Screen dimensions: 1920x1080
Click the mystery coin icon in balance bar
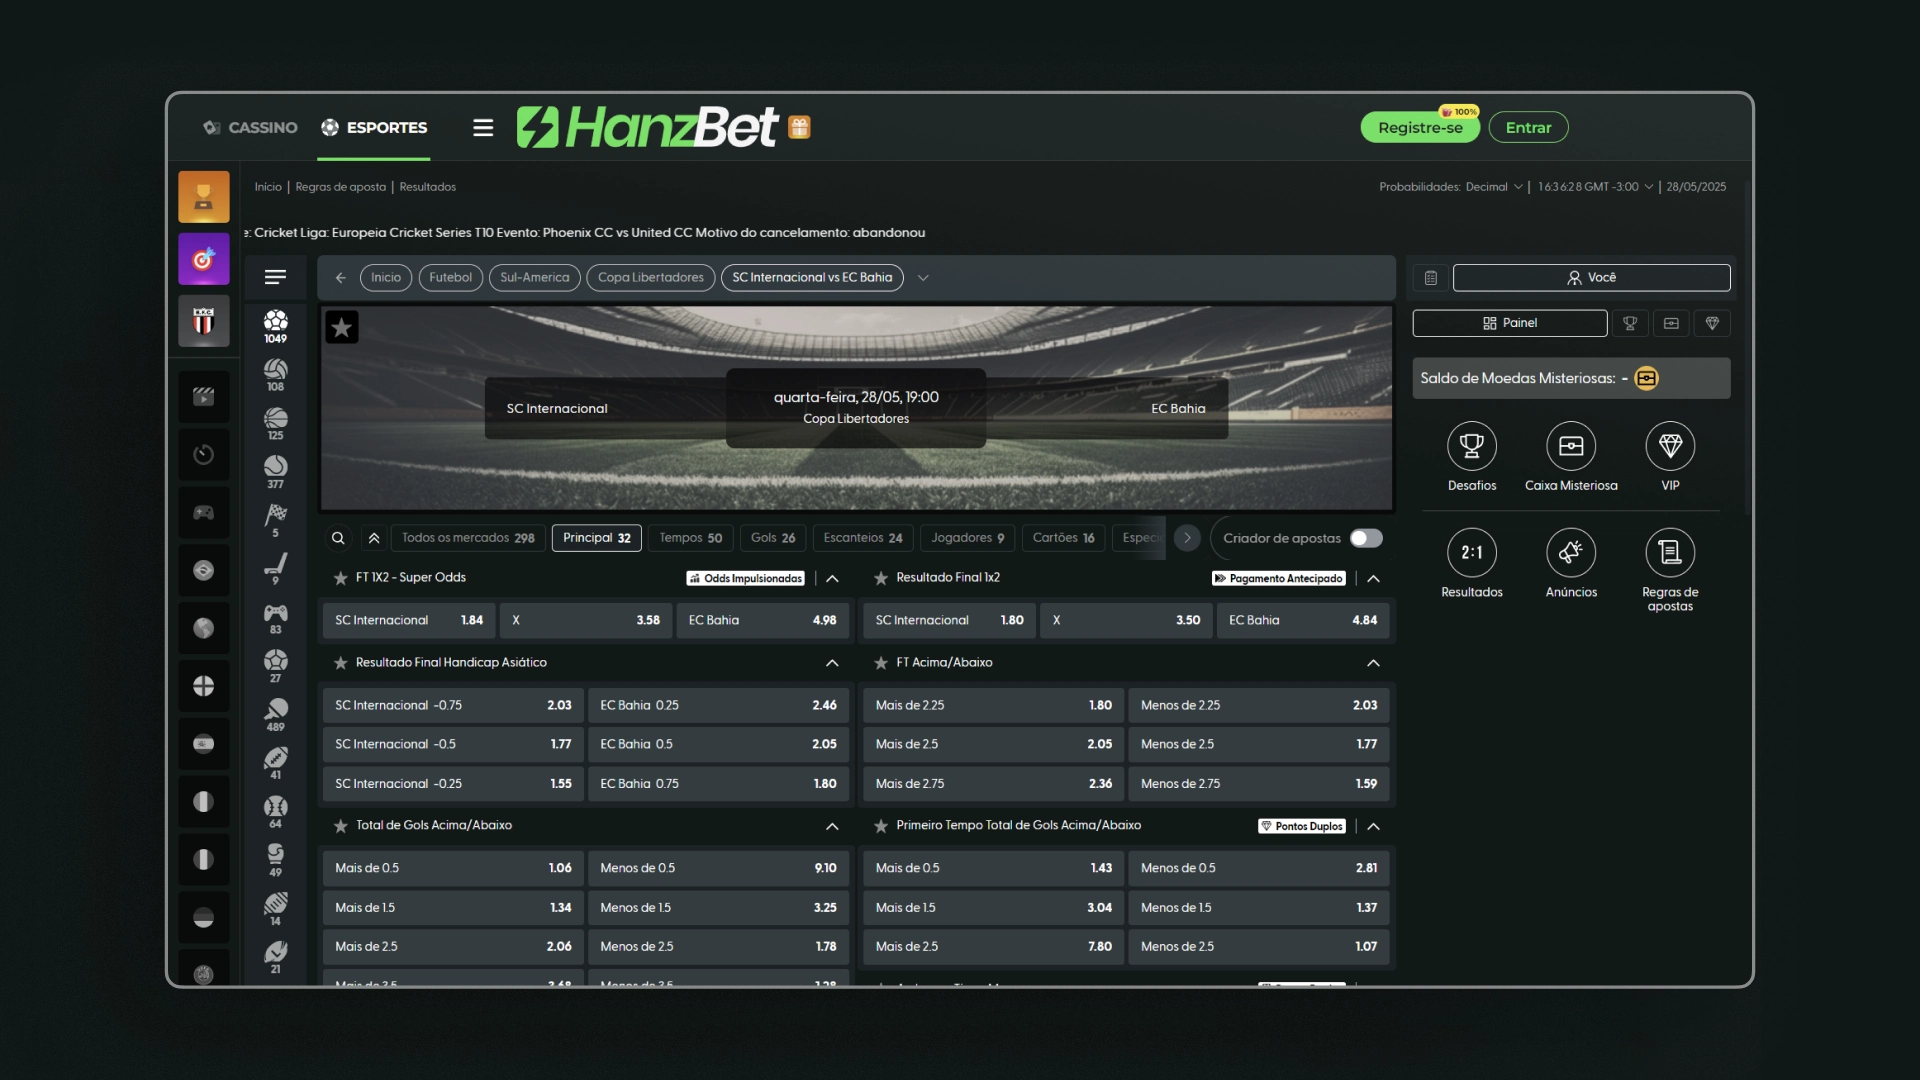tap(1646, 378)
